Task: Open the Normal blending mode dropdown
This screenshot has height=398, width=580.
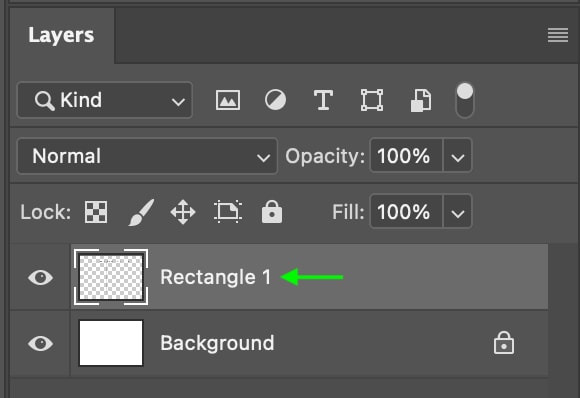Action: (147, 156)
